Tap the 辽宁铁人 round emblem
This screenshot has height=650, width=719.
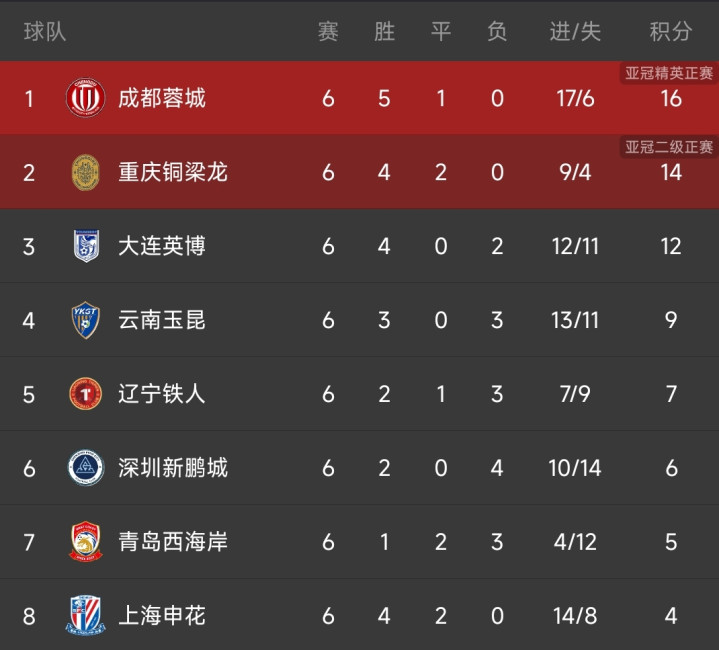(x=85, y=394)
